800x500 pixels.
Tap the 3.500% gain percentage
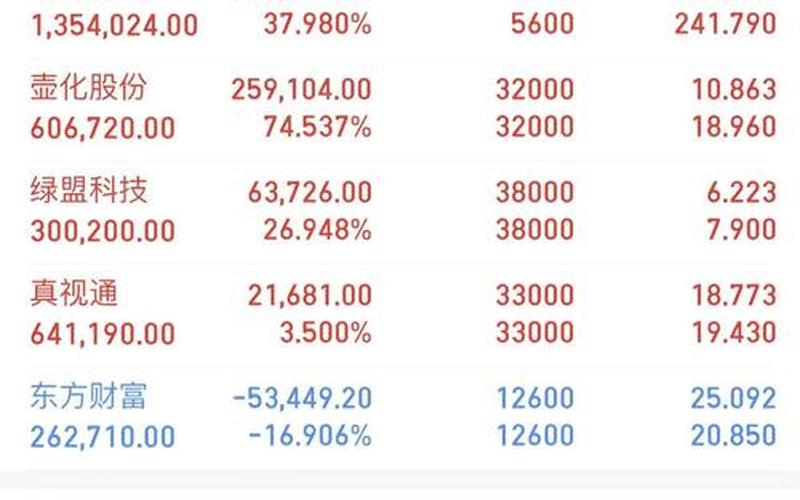coord(326,333)
